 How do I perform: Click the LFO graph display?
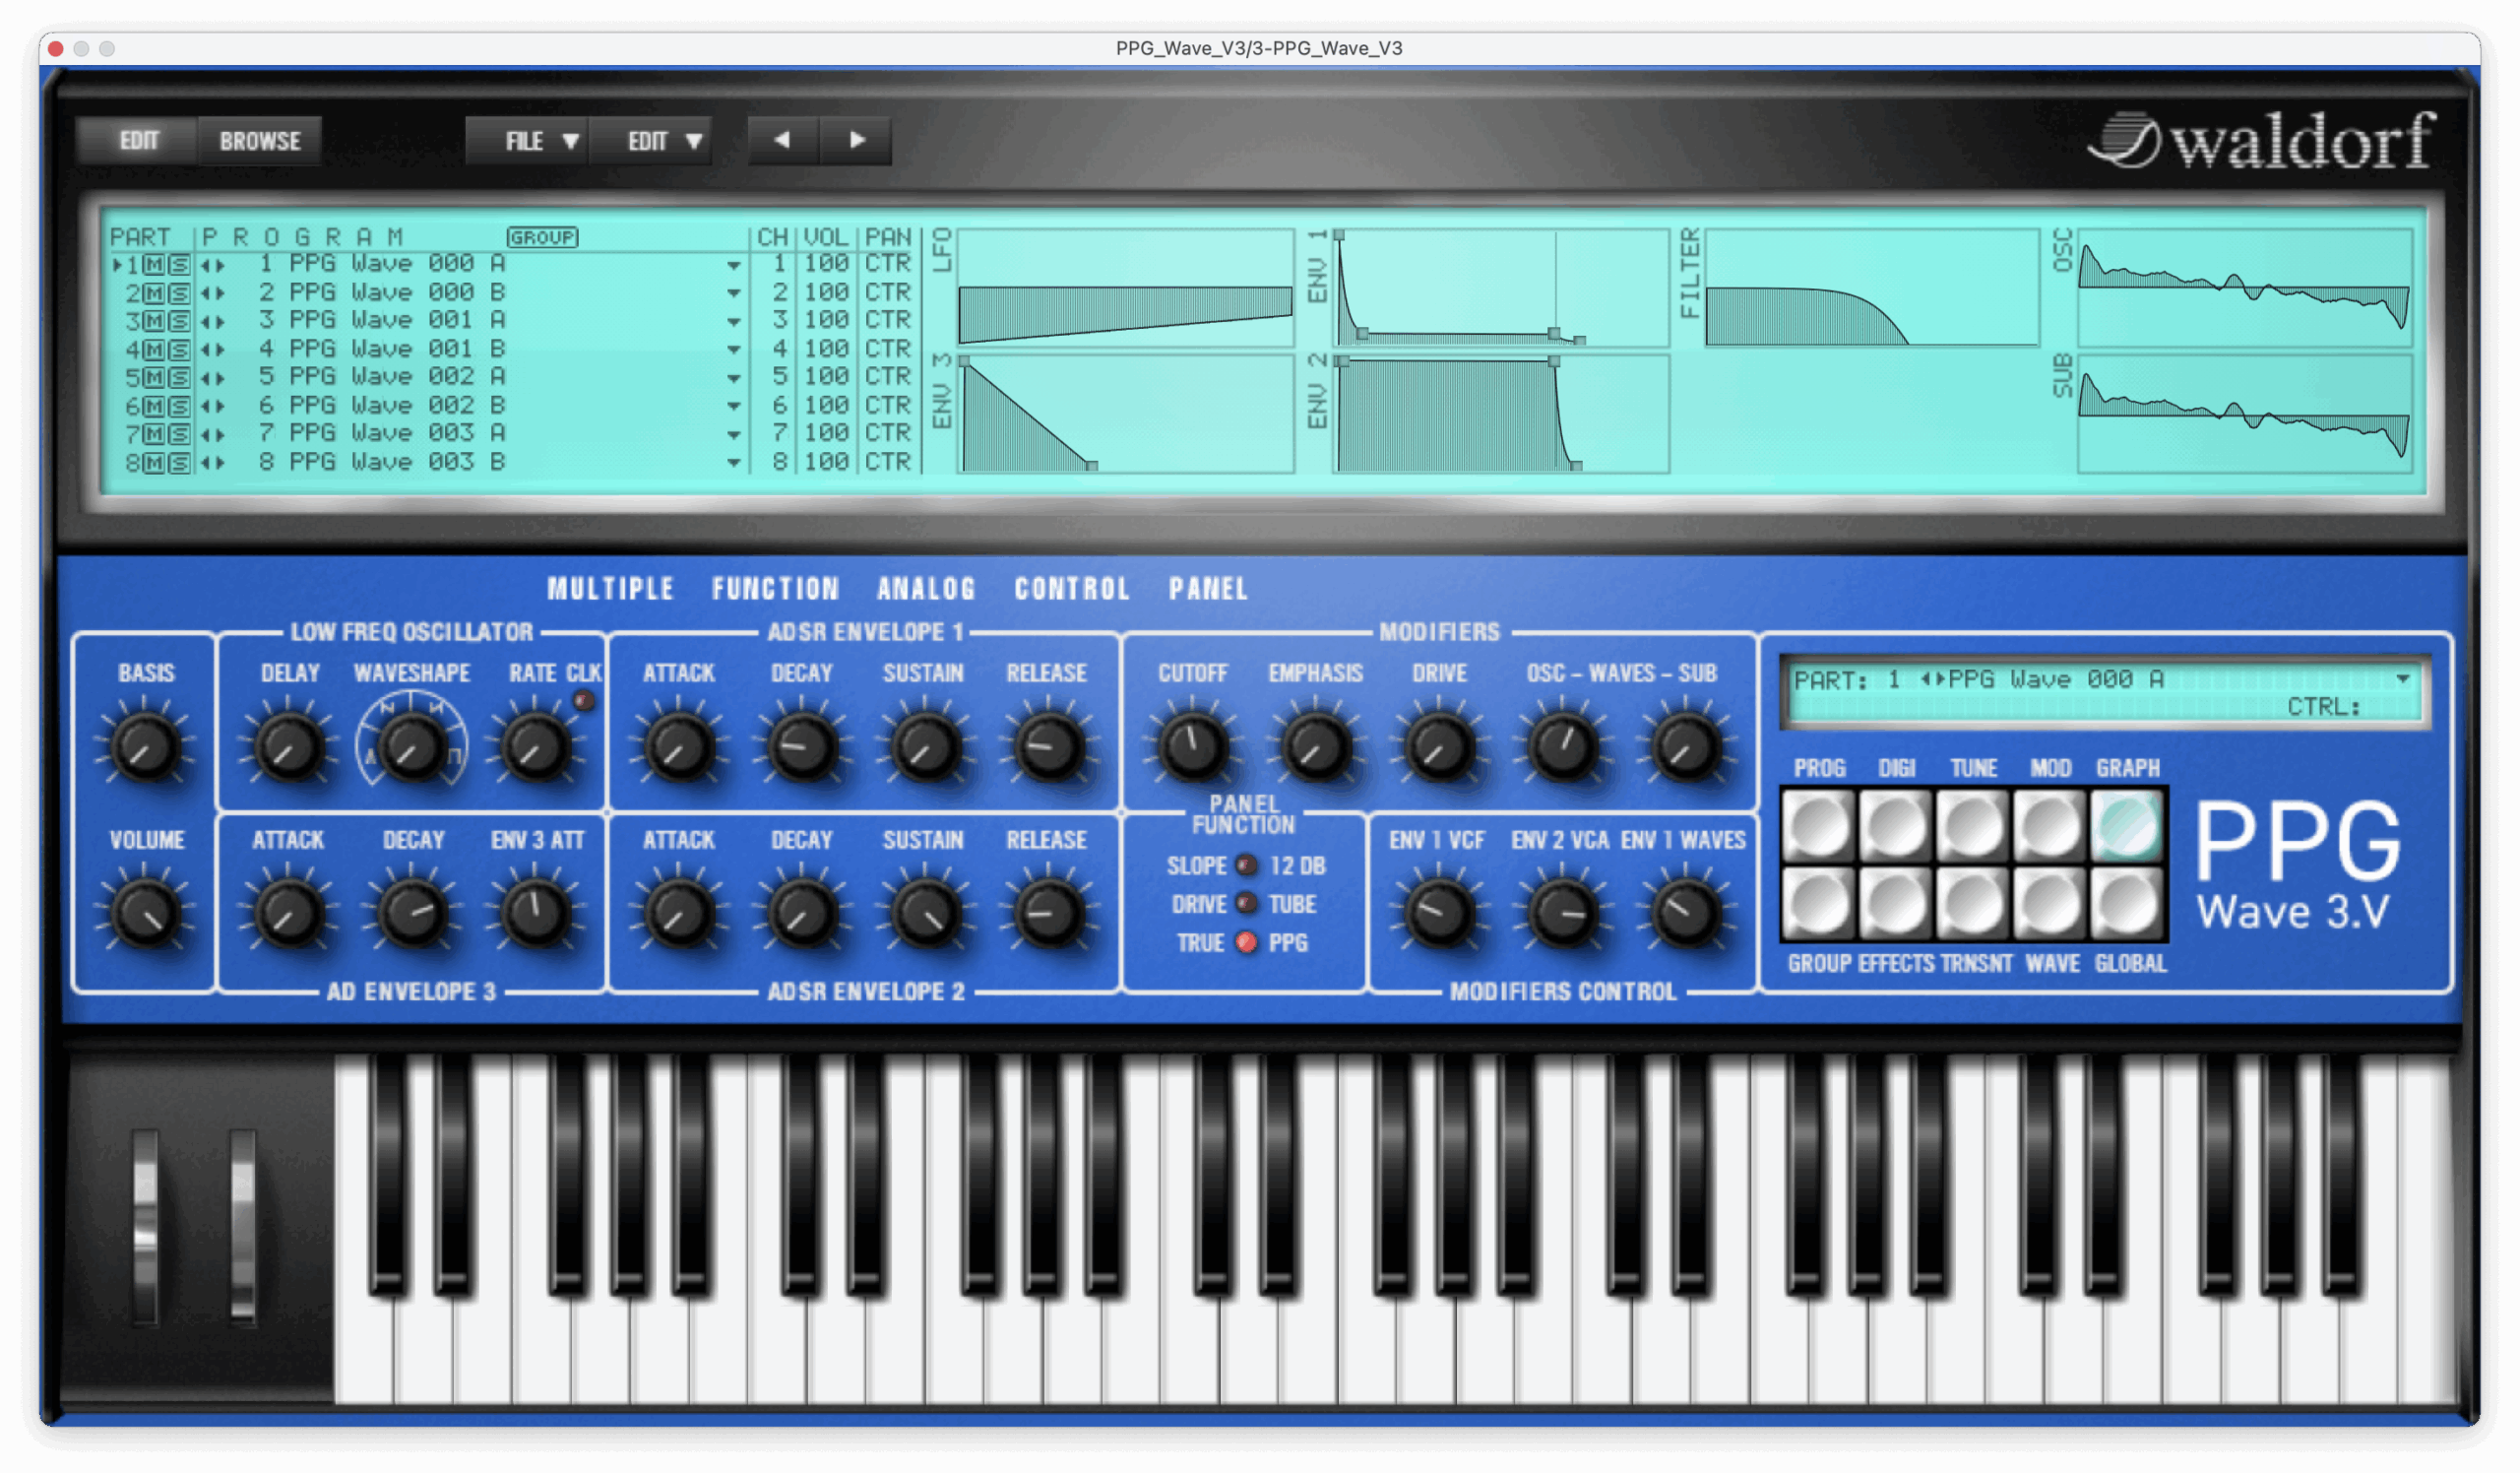click(1125, 288)
